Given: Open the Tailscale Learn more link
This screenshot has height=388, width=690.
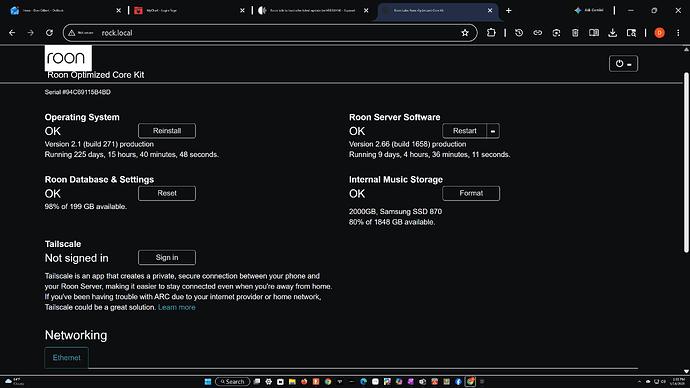Looking at the screenshot, I should coord(176,307).
